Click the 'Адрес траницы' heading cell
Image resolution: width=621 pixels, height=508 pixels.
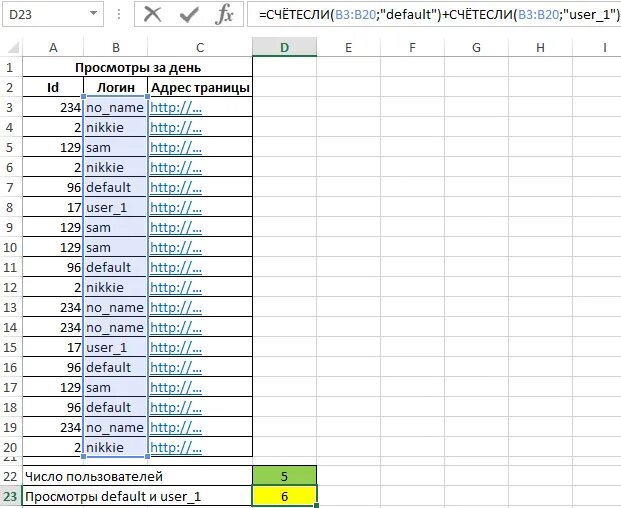200,87
